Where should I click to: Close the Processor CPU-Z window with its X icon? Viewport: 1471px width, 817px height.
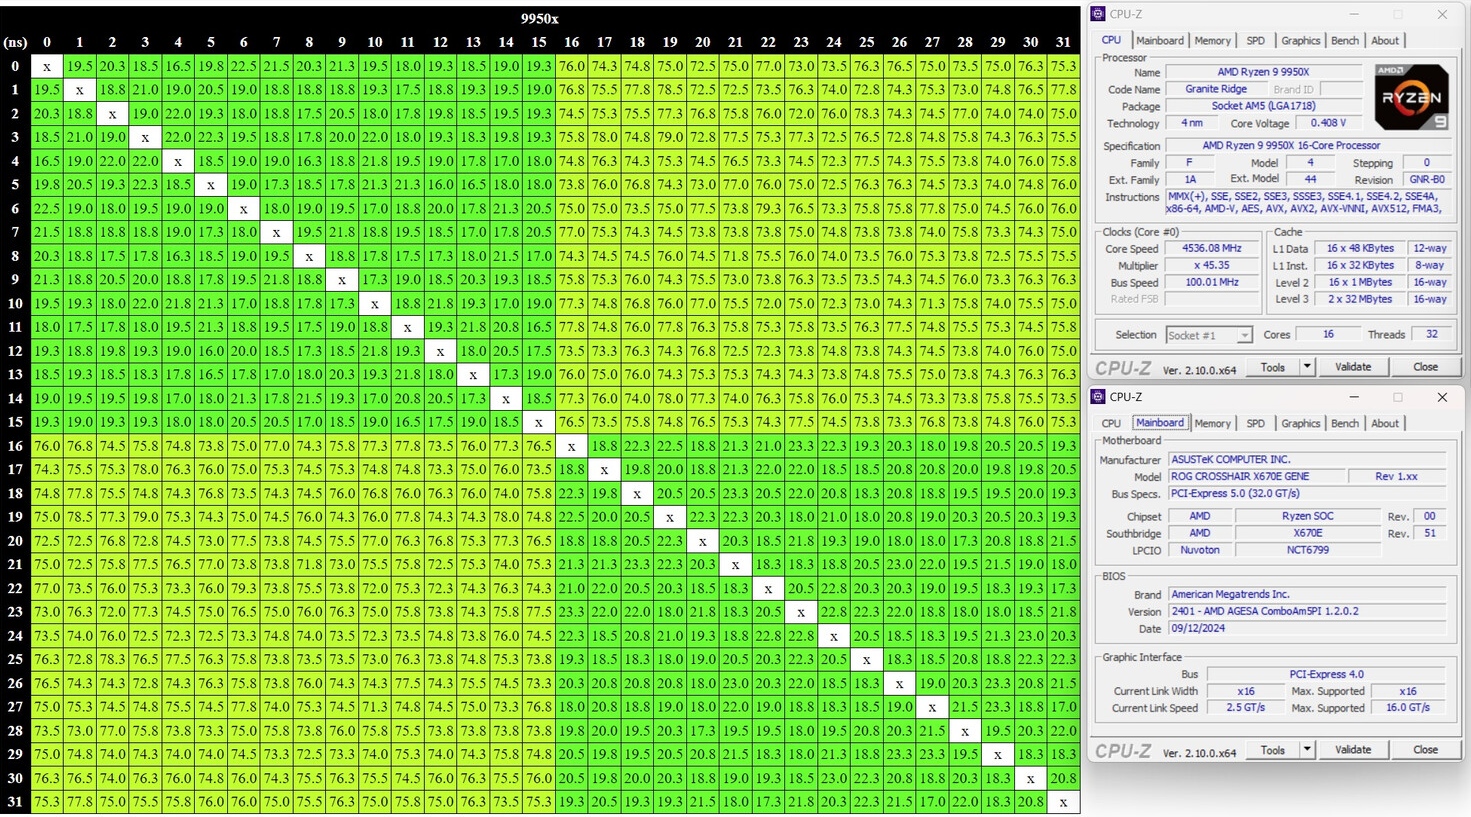[1441, 15]
